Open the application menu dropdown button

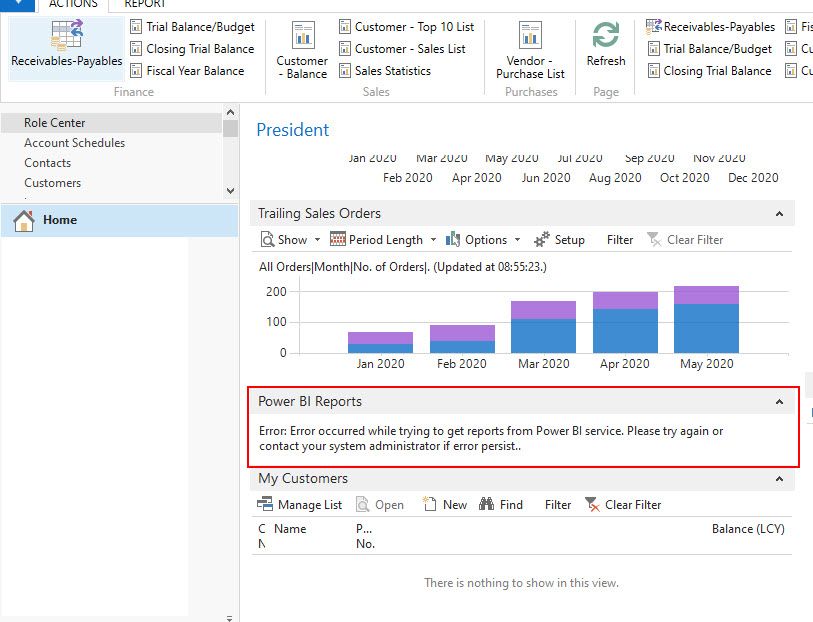(x=18, y=5)
